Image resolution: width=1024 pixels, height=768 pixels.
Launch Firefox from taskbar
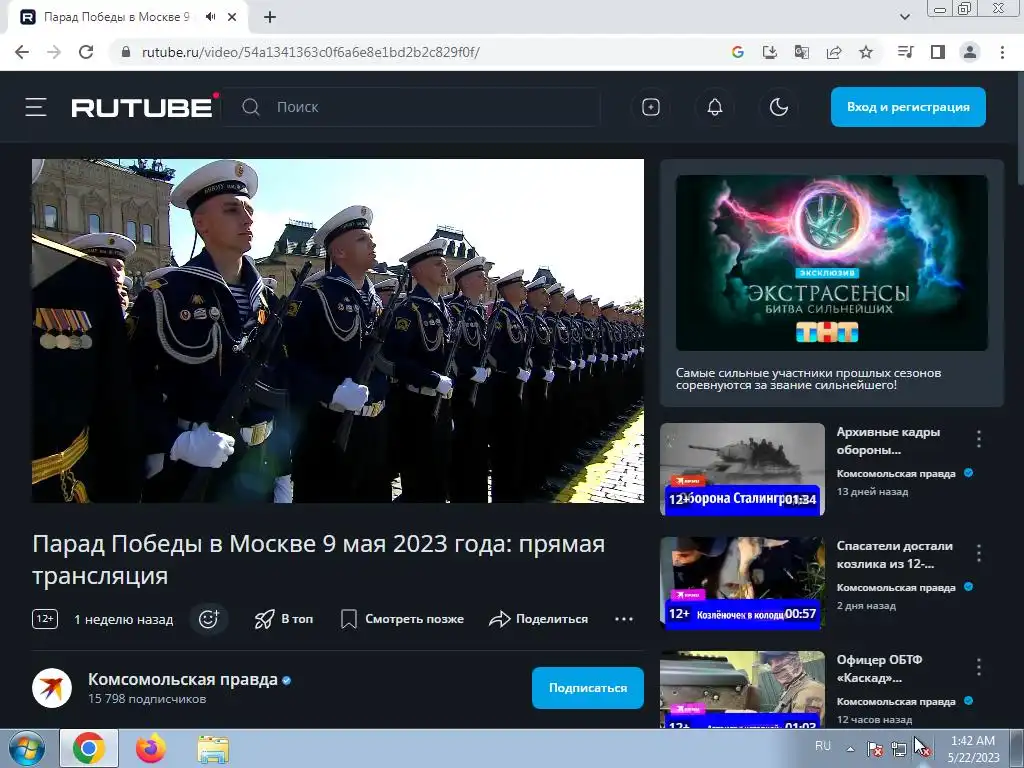coord(151,748)
